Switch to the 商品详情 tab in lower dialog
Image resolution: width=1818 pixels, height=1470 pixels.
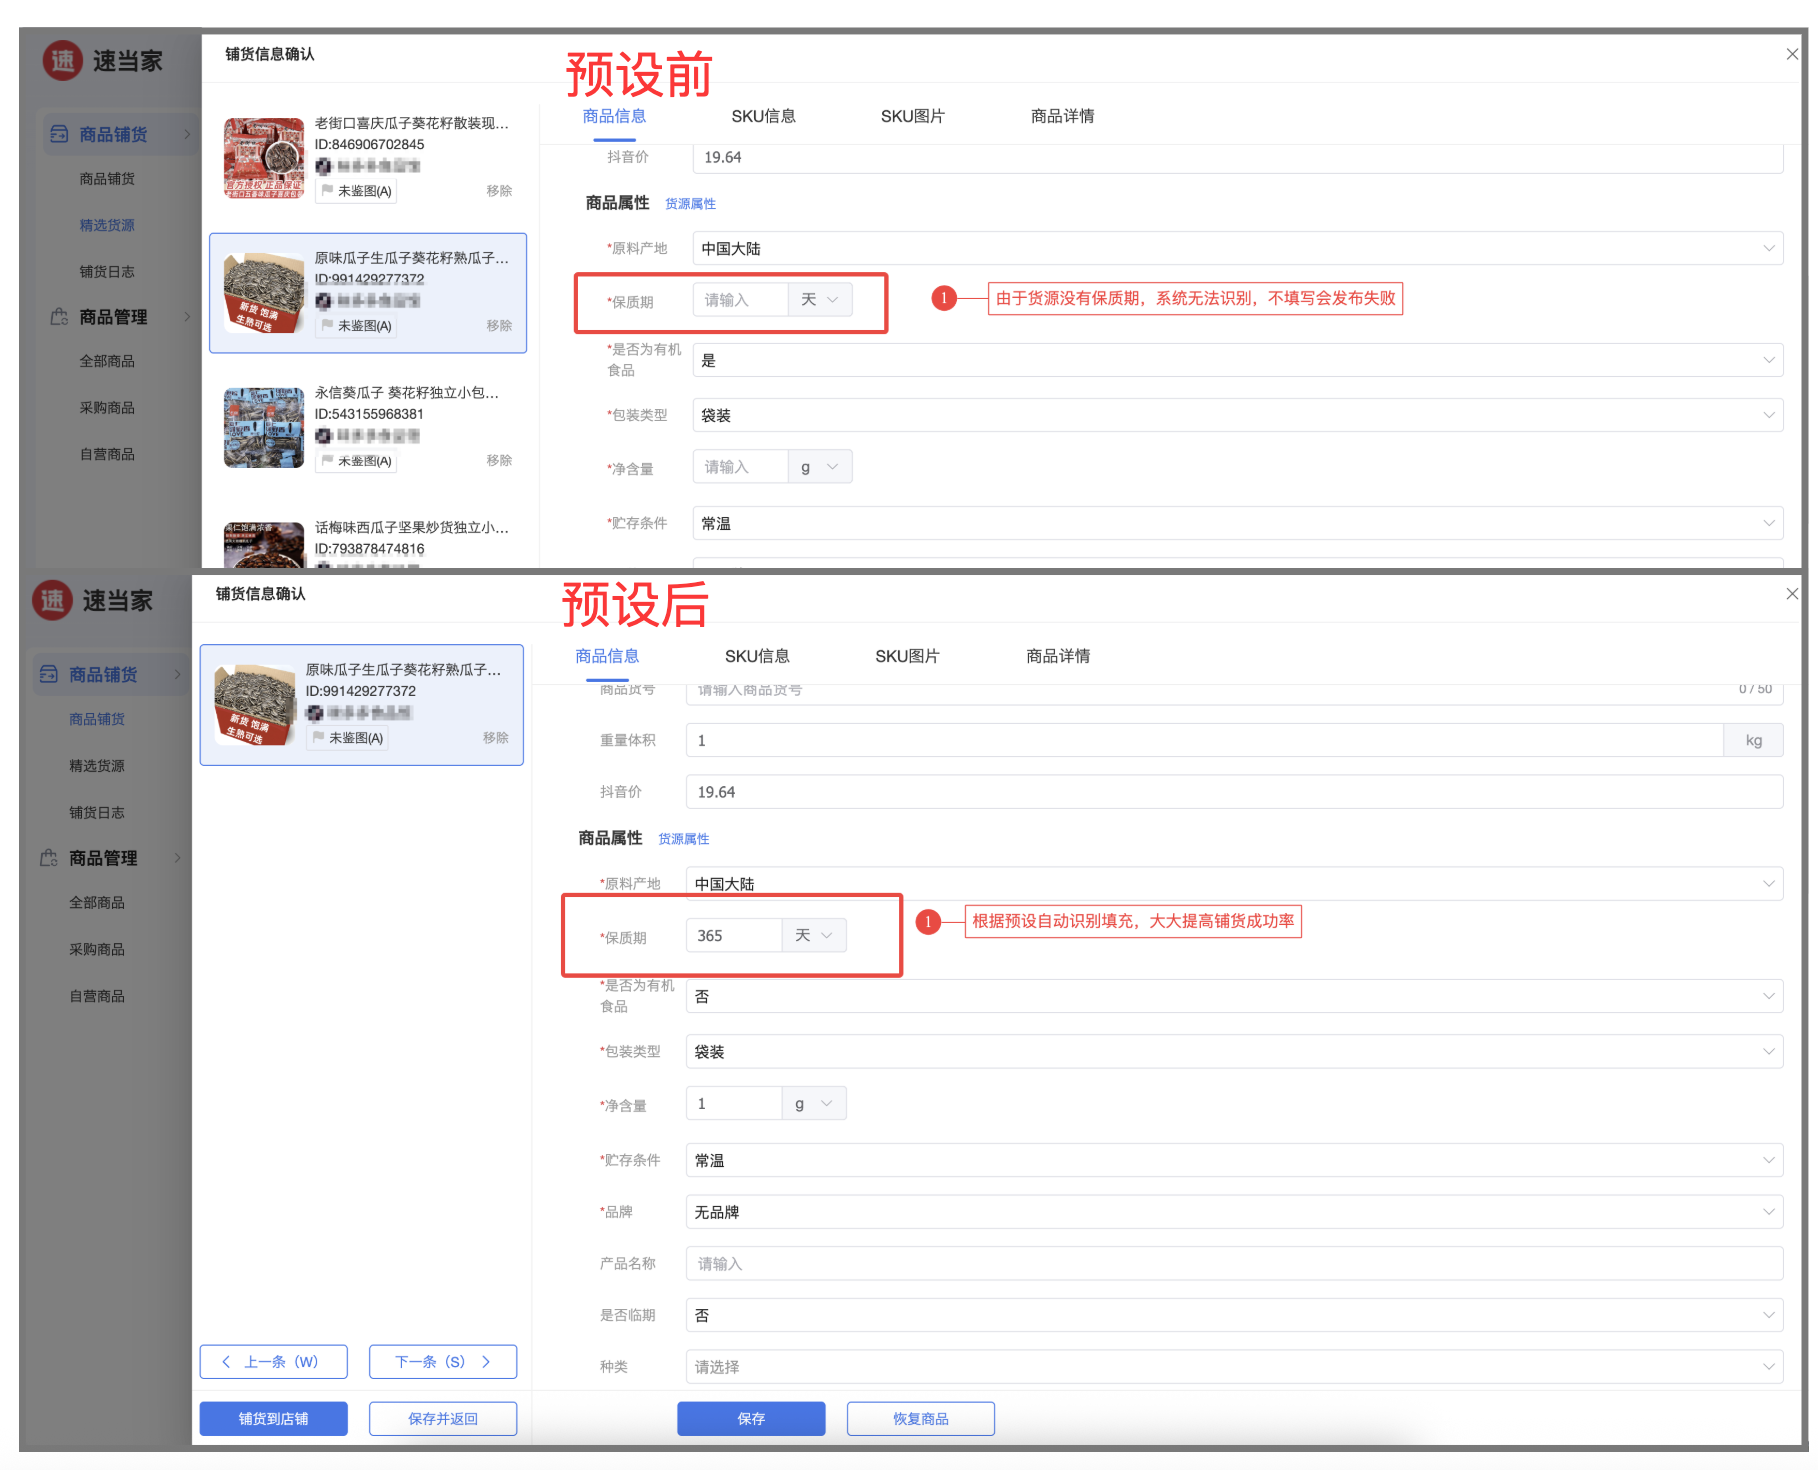[1058, 656]
